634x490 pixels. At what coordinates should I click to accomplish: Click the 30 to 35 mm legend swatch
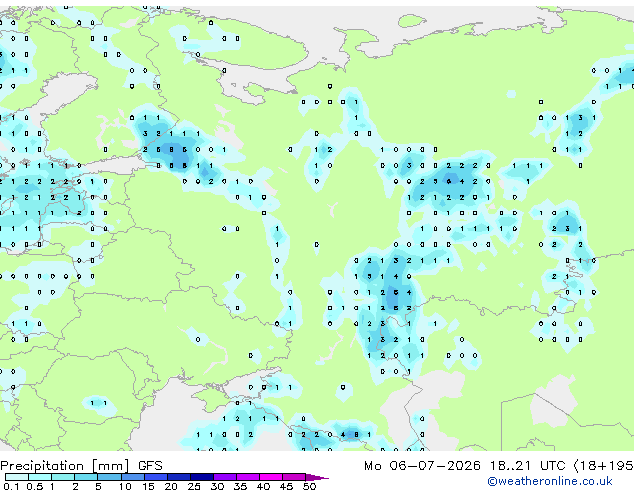[225, 477]
